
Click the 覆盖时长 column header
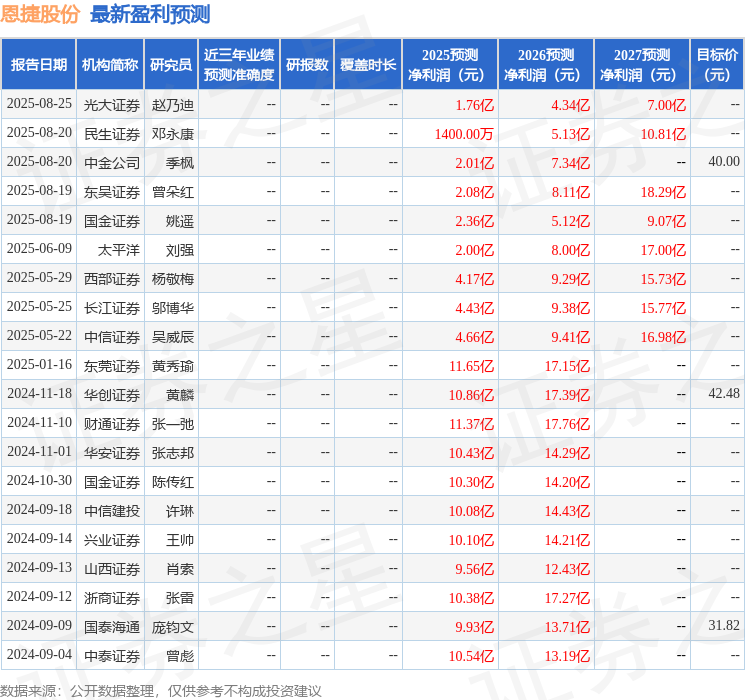[368, 65]
